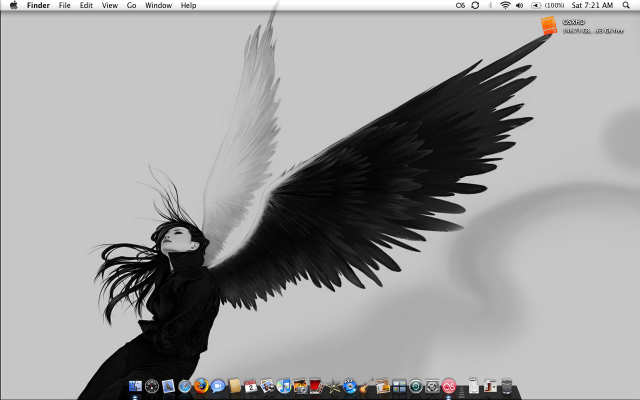Open Last.fm menu bar extra
The width and height of the screenshot is (640, 400).
coord(460,5)
